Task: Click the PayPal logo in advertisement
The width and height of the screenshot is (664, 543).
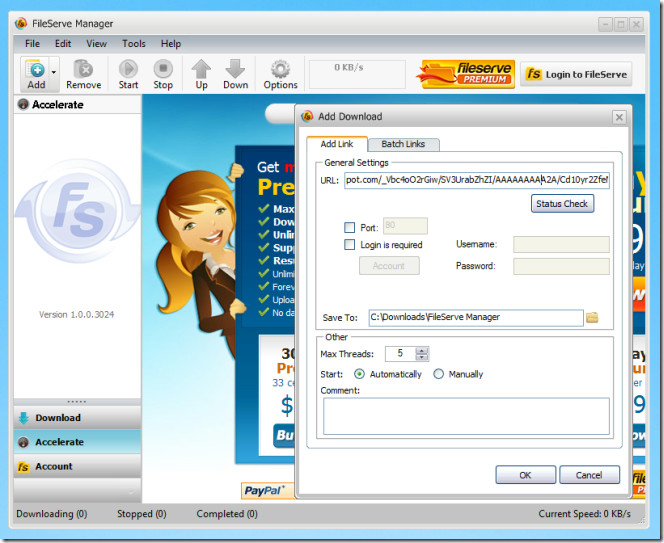Action: click(x=263, y=490)
